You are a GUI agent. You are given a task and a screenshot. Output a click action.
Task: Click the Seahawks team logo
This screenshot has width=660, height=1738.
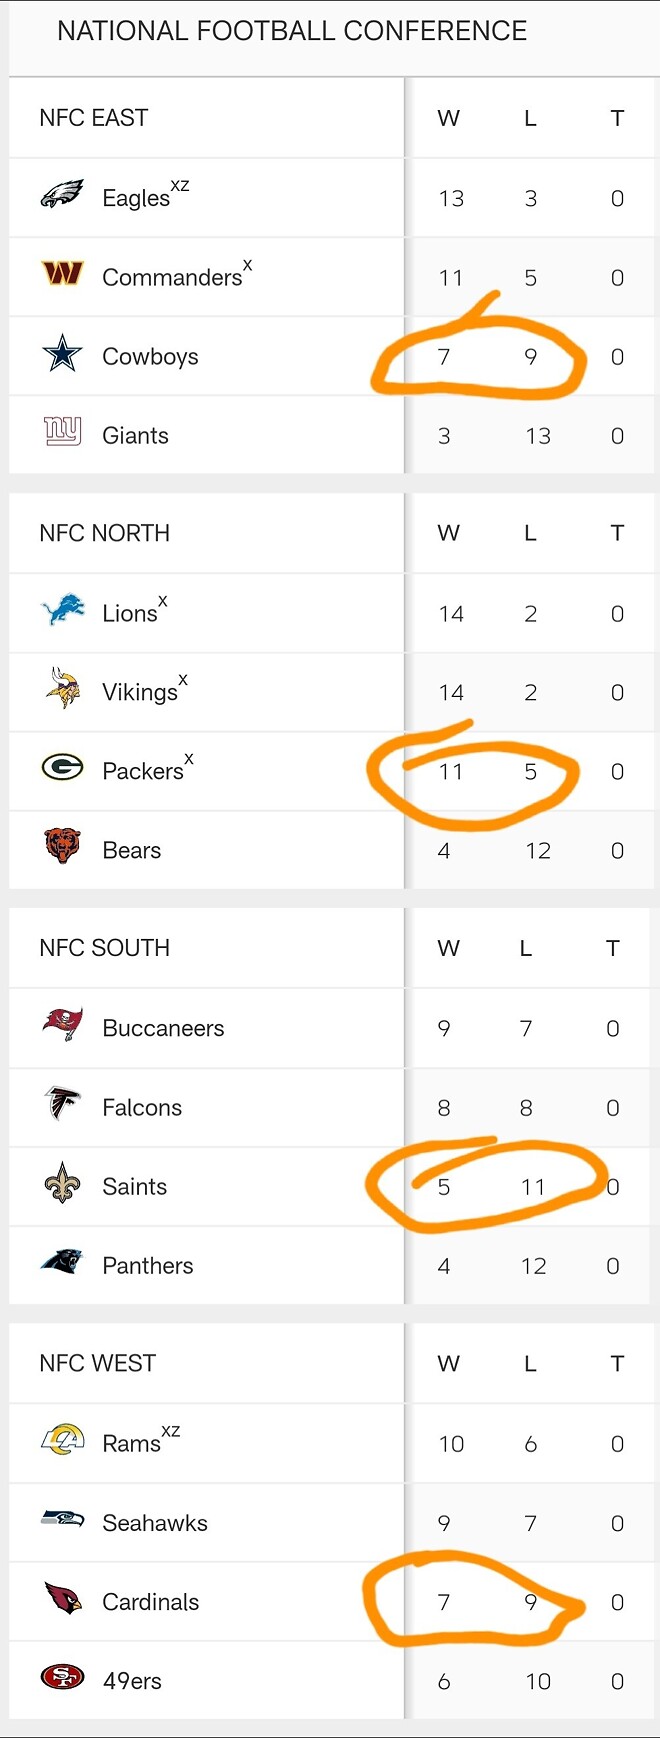click(62, 1520)
